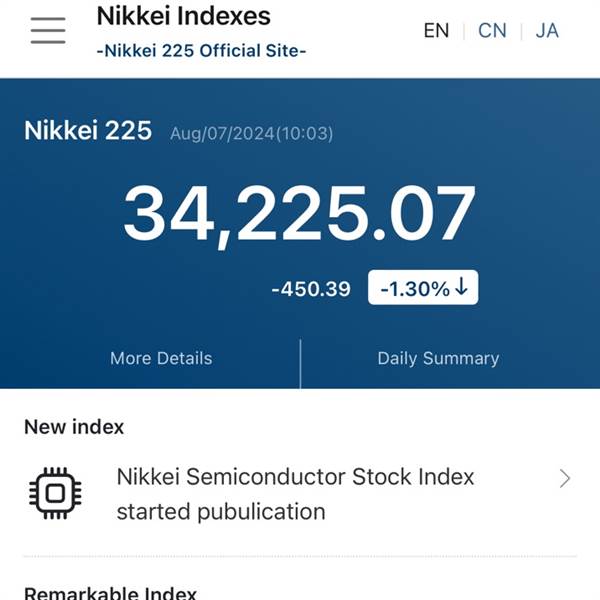This screenshot has width=600, height=600.
Task: Click the started pubulication text line
Action: (221, 512)
